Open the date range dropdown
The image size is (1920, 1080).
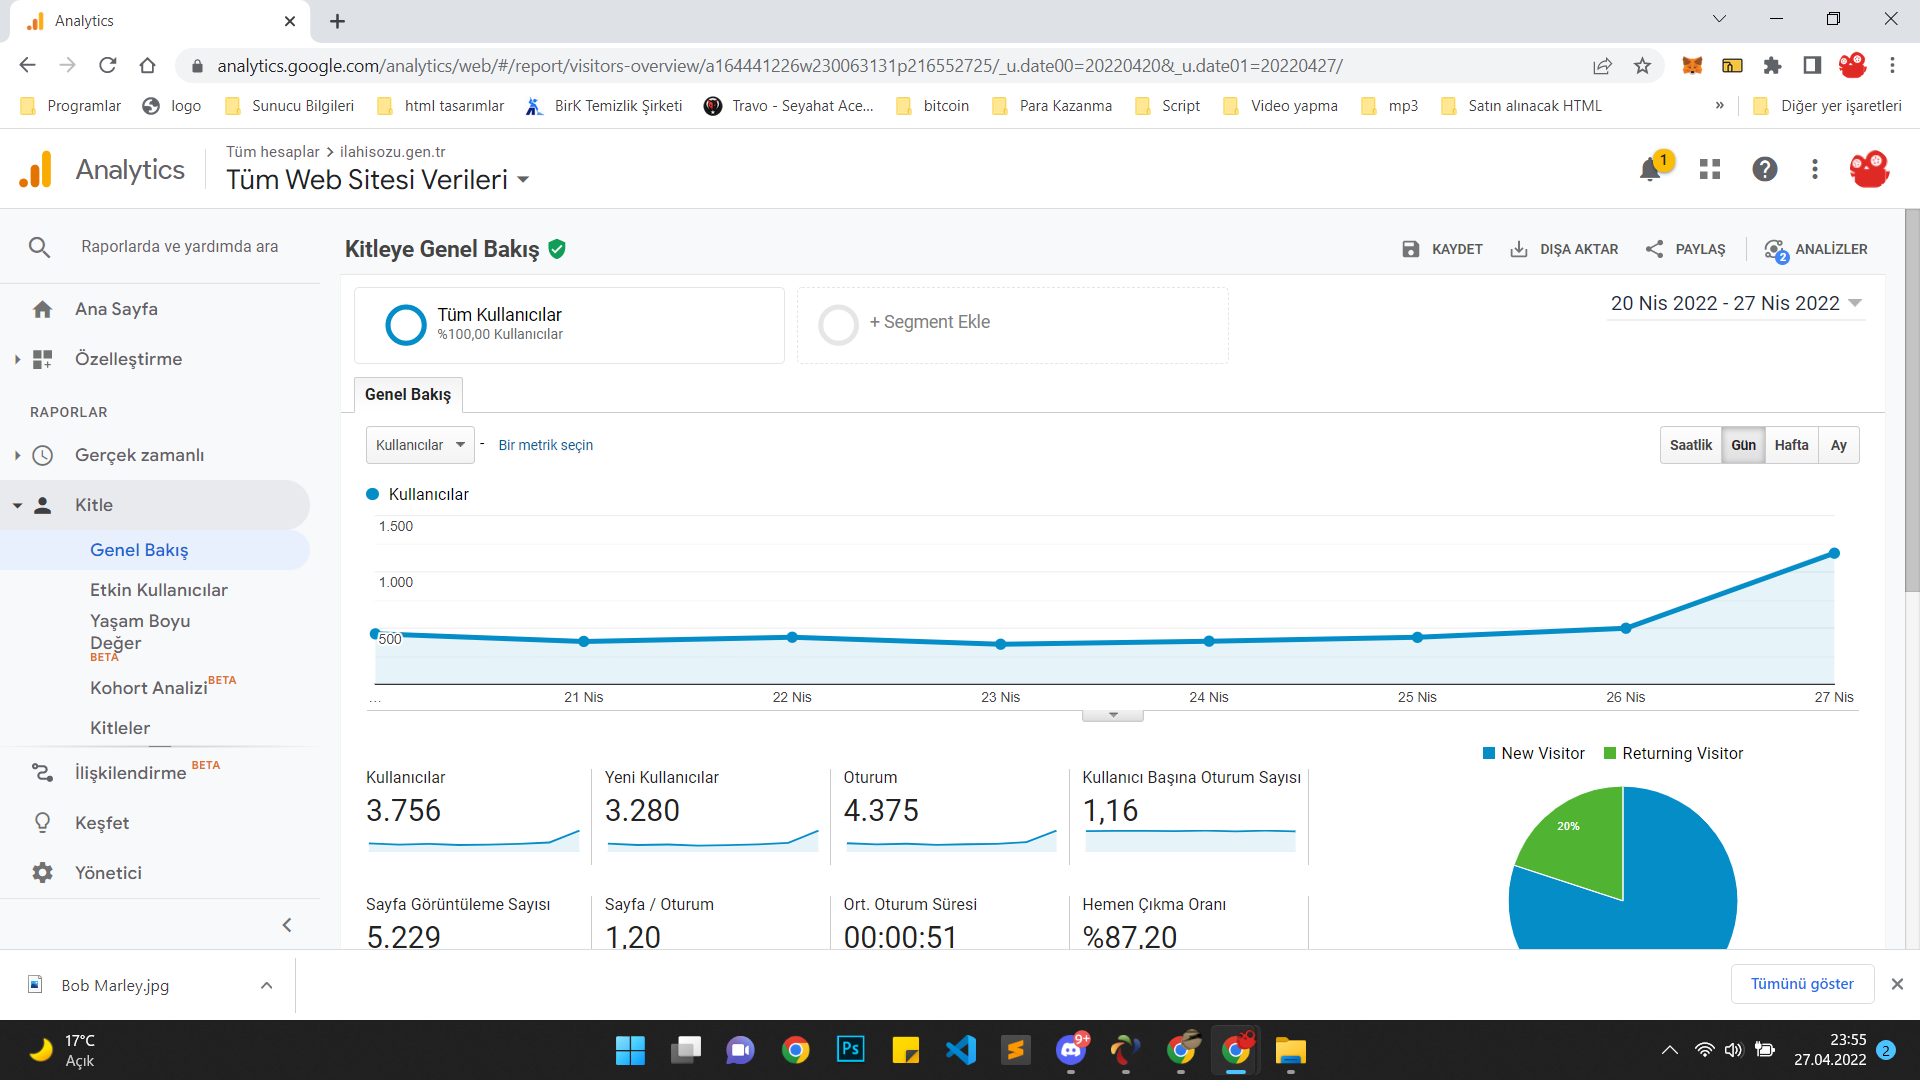tap(1736, 303)
